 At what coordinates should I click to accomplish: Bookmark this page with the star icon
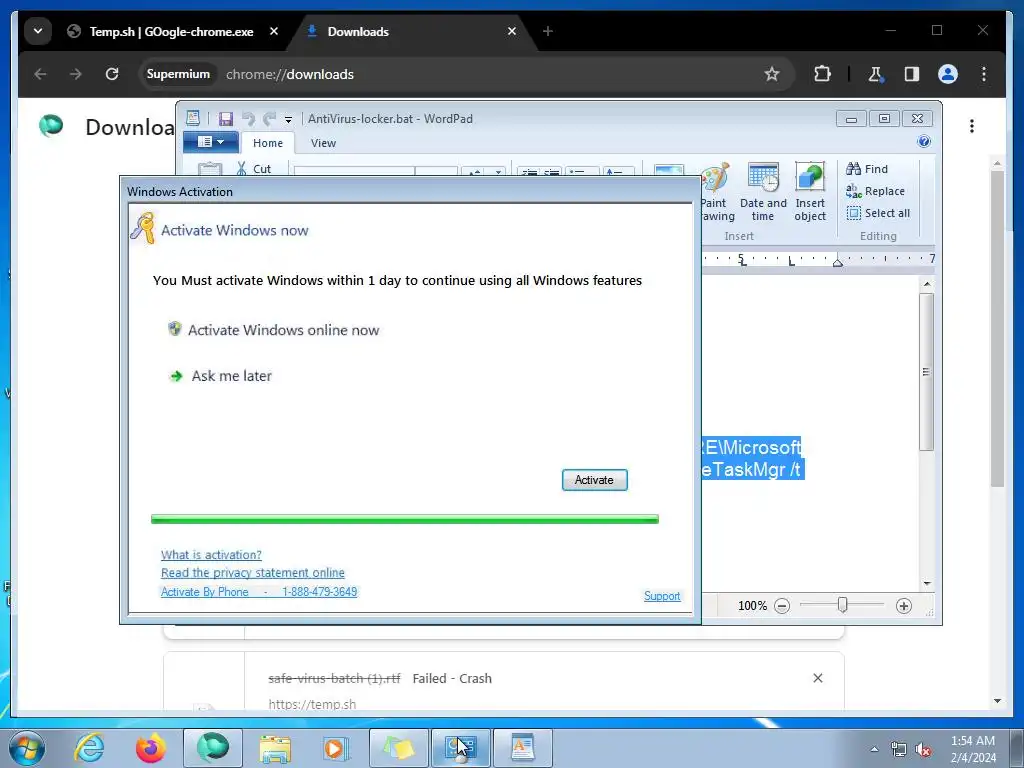tap(772, 74)
